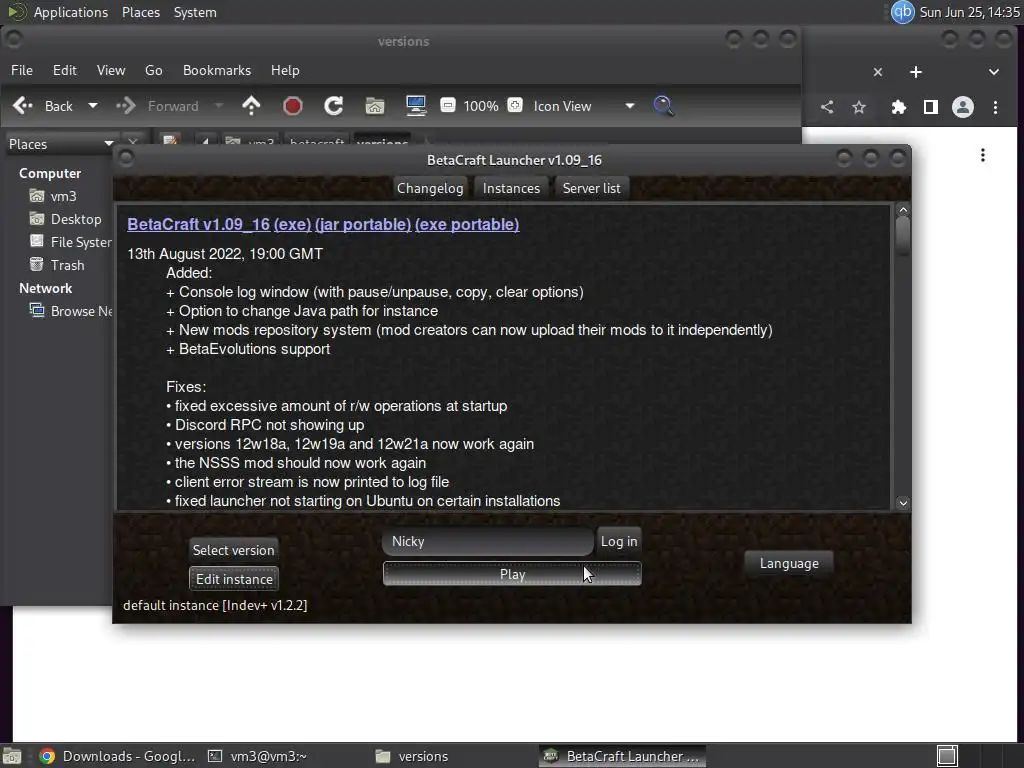The height and width of the screenshot is (768, 1024).
Task: Open Chrome extensions puzzle icon
Action: pyautogui.click(x=899, y=107)
